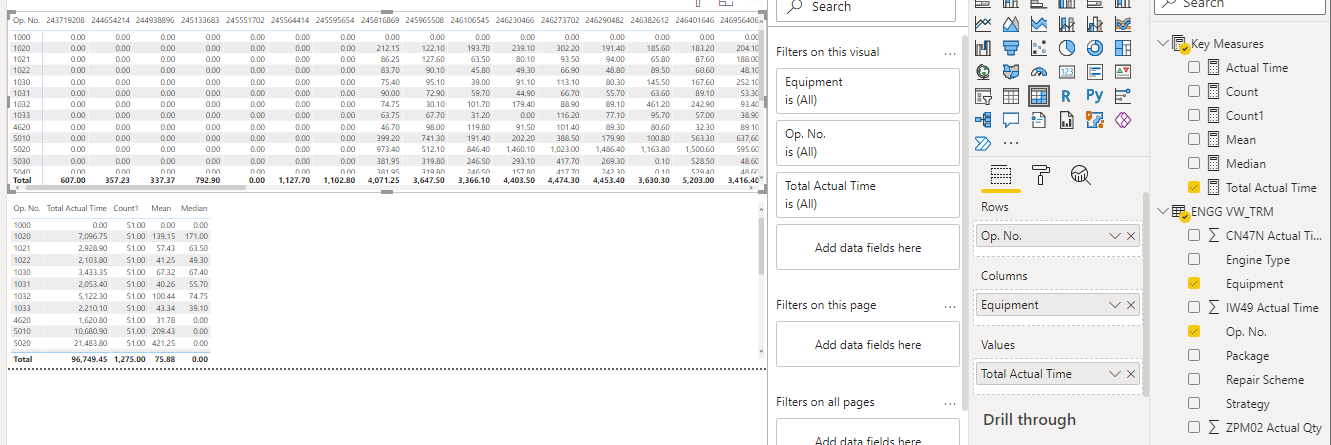Select the Decomposition tree visualization
Screen dimensions: 1331x445
pos(983,119)
